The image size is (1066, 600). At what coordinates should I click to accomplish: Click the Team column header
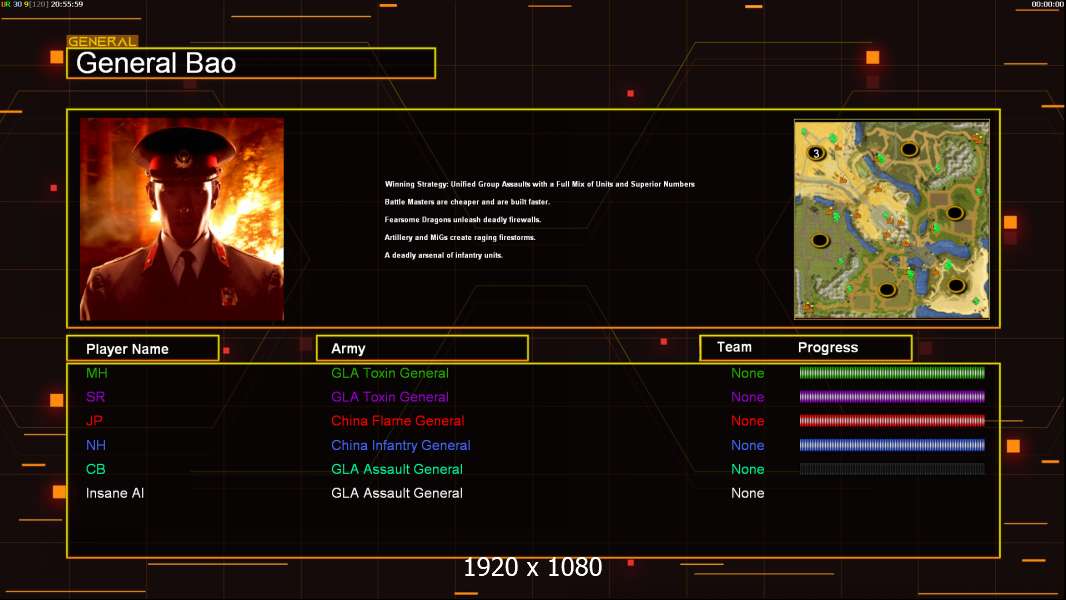coord(734,347)
